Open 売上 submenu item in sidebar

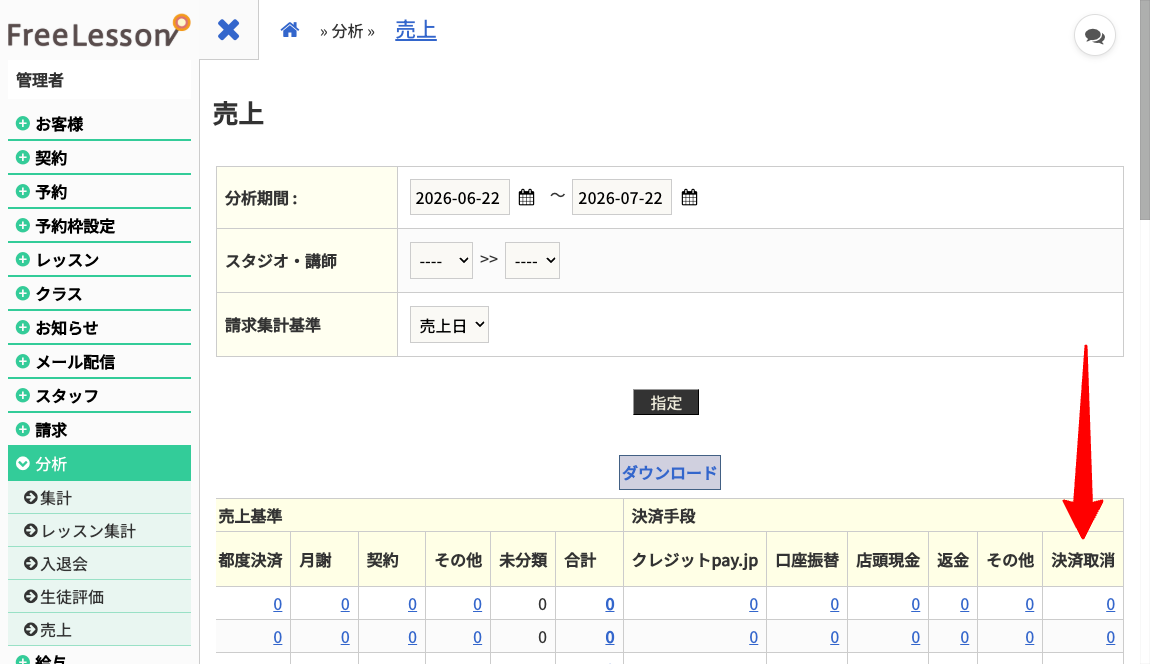(x=99, y=630)
